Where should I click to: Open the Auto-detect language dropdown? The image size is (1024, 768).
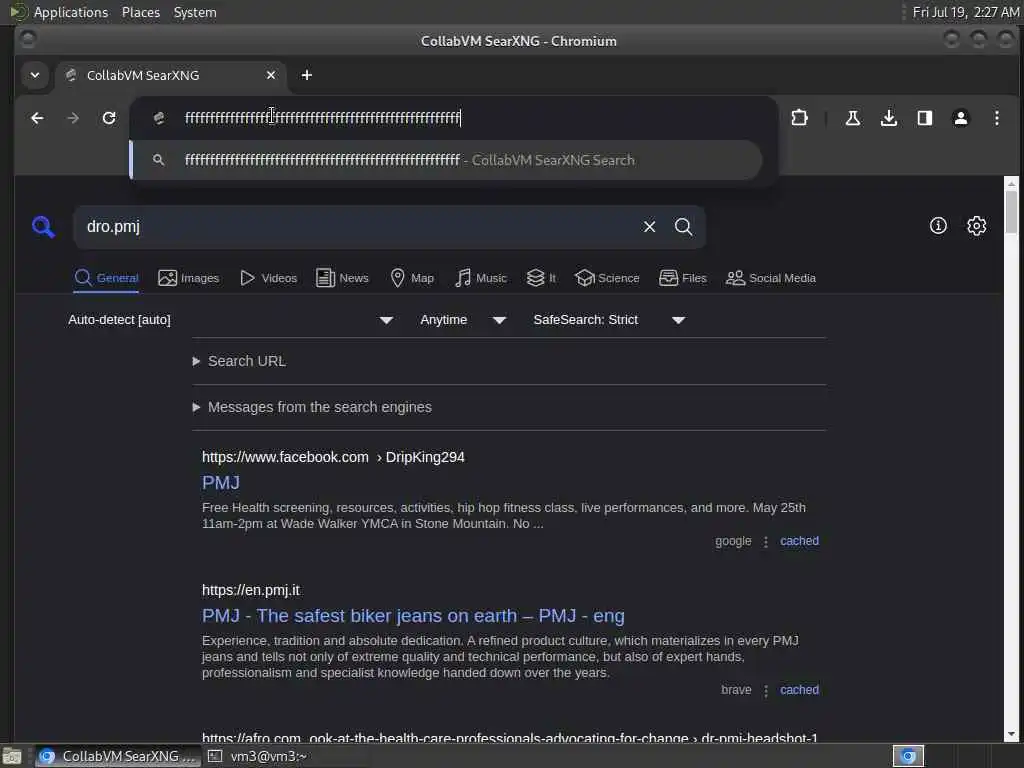point(231,320)
